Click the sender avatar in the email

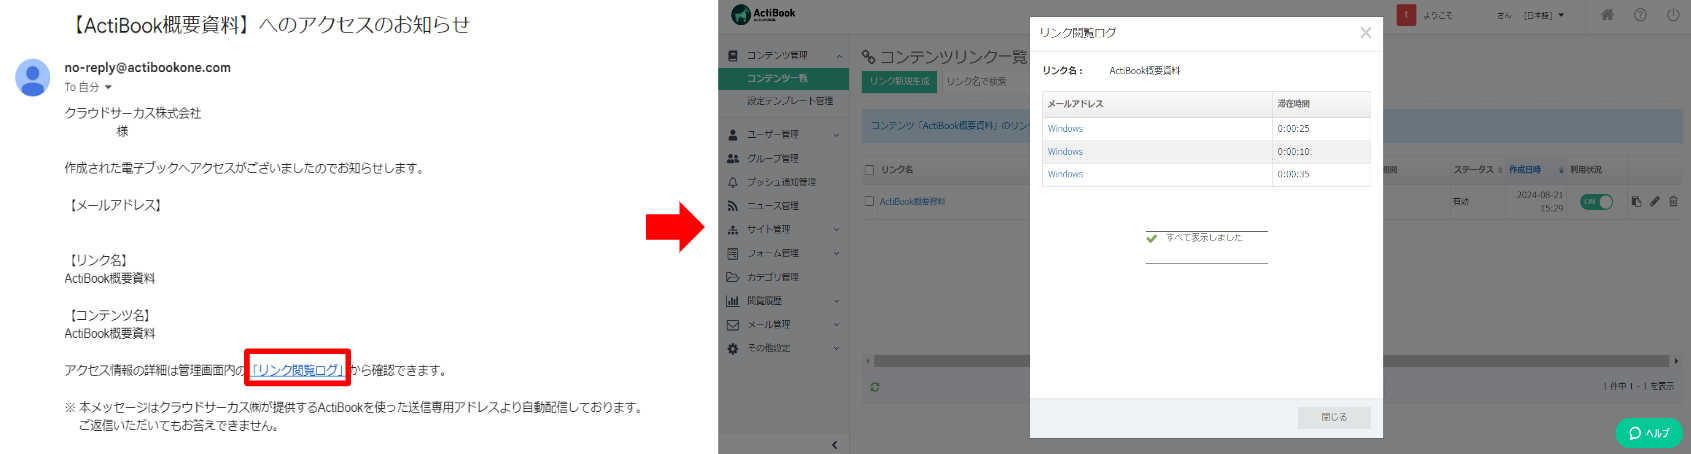[x=33, y=77]
